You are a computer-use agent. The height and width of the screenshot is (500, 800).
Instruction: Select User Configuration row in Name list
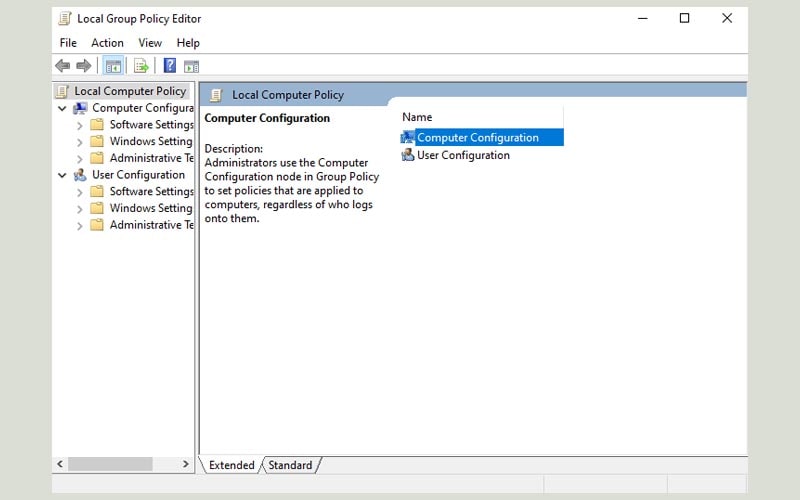point(482,155)
